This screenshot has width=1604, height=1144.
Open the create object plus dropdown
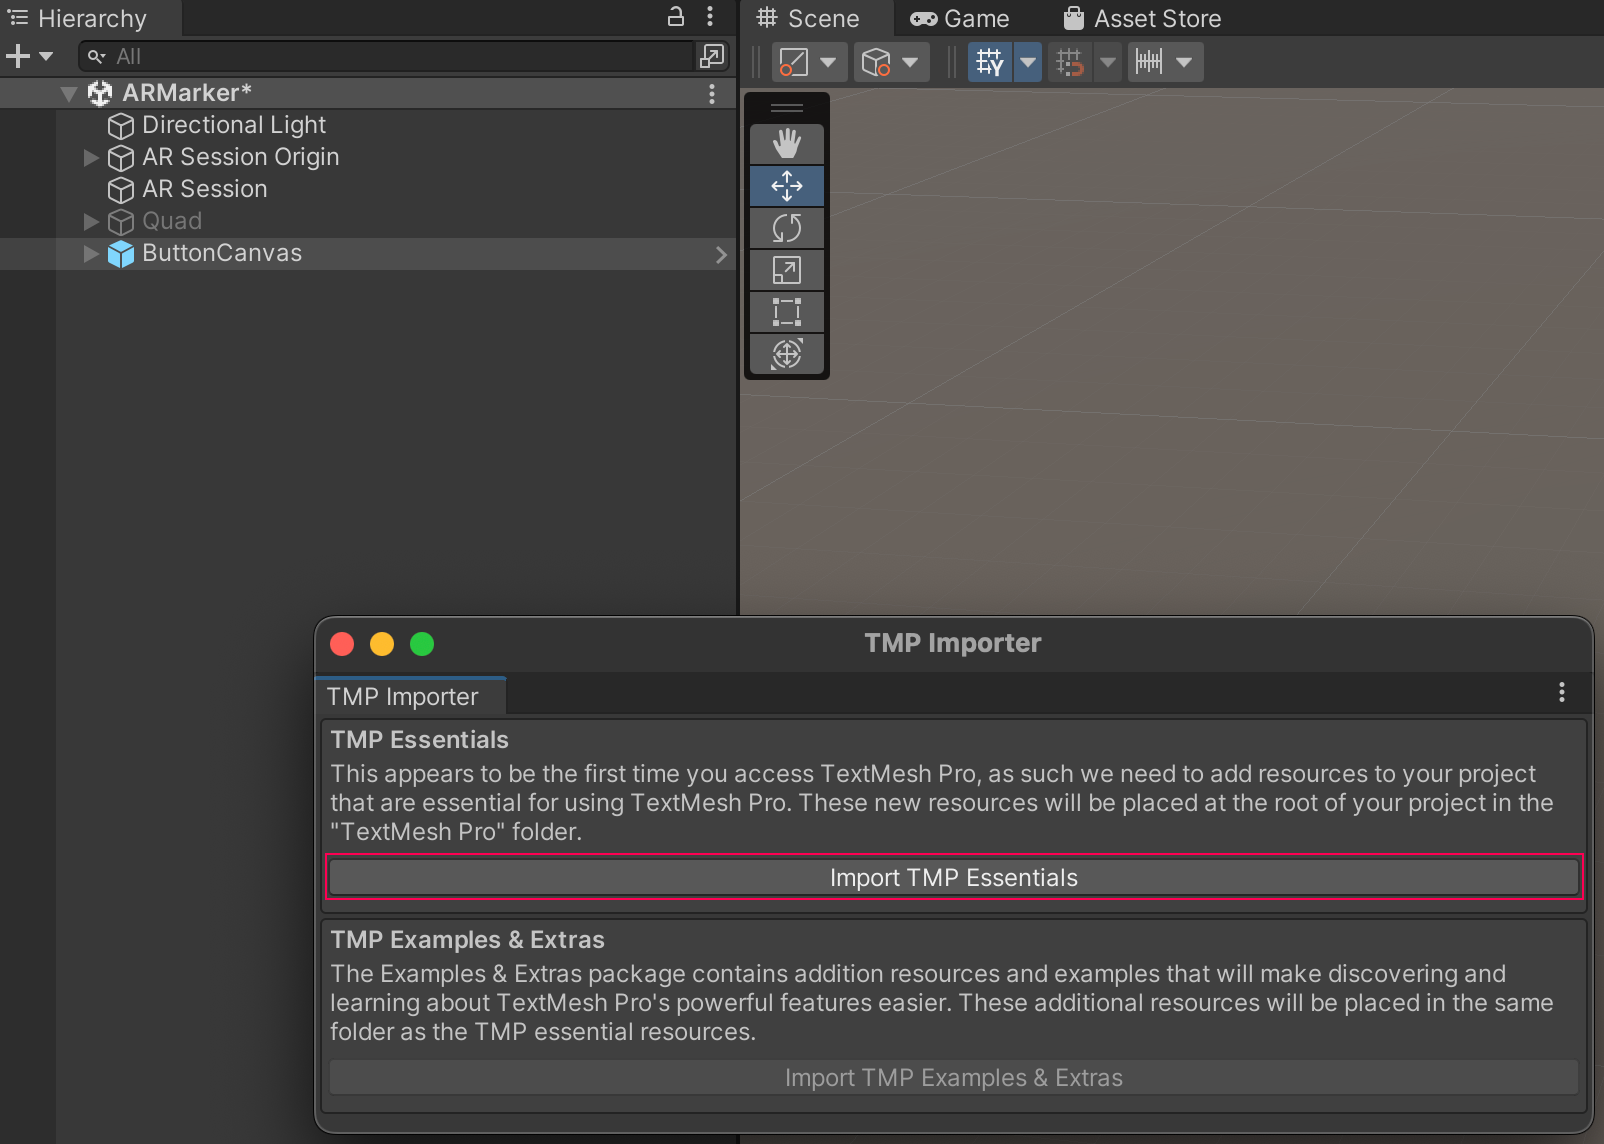pyautogui.click(x=29, y=57)
